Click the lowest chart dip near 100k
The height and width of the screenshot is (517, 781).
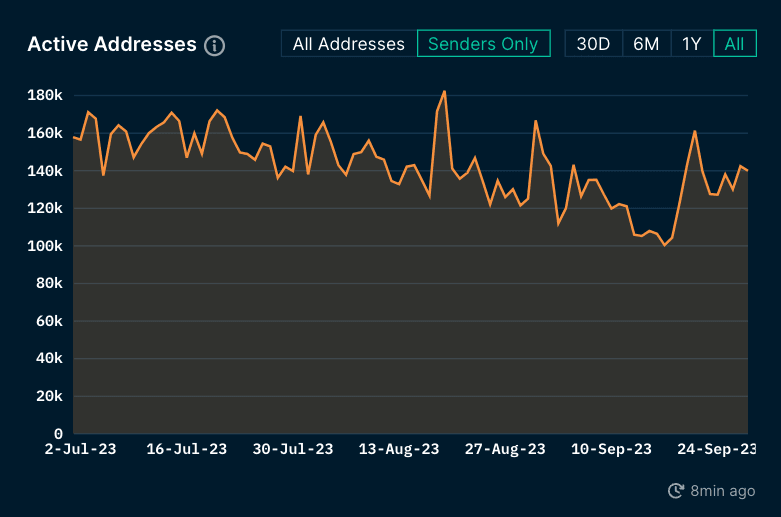pos(664,245)
